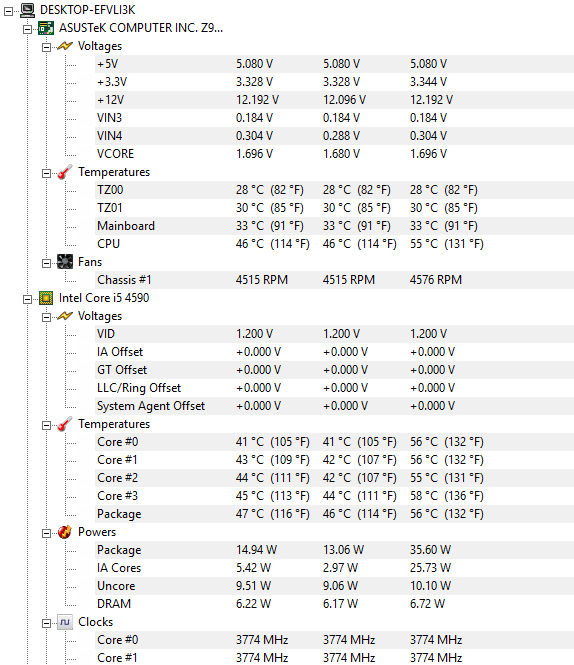Click the ASUSTeK motherboard icon
574x665 pixels.
(46, 28)
